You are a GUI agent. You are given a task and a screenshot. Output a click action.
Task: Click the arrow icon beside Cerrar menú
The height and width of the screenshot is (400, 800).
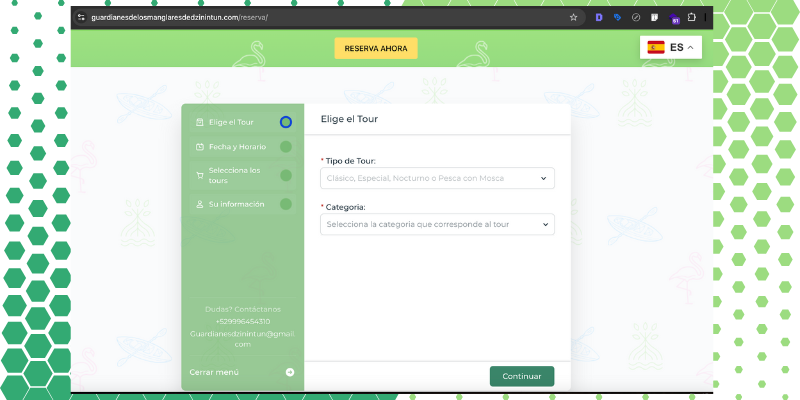[289, 372]
